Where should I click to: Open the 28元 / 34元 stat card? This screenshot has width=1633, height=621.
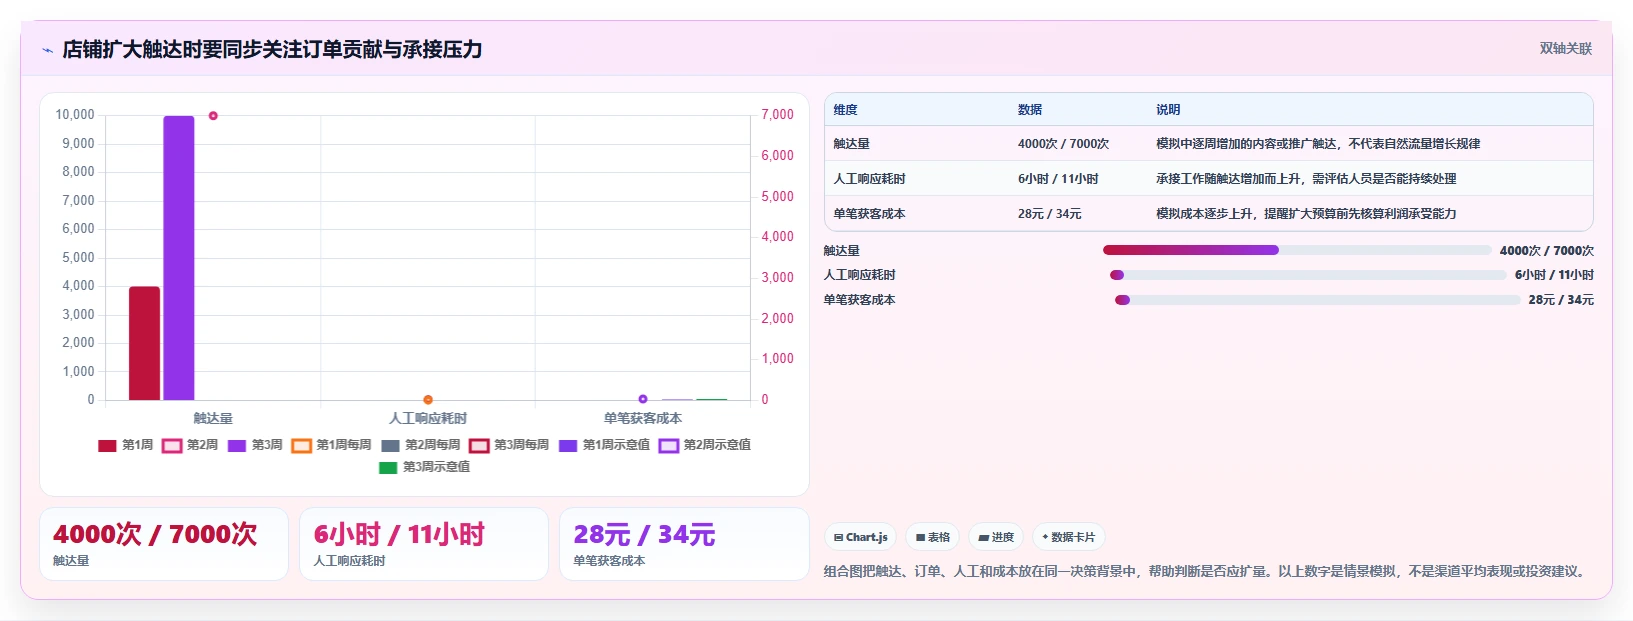point(684,544)
